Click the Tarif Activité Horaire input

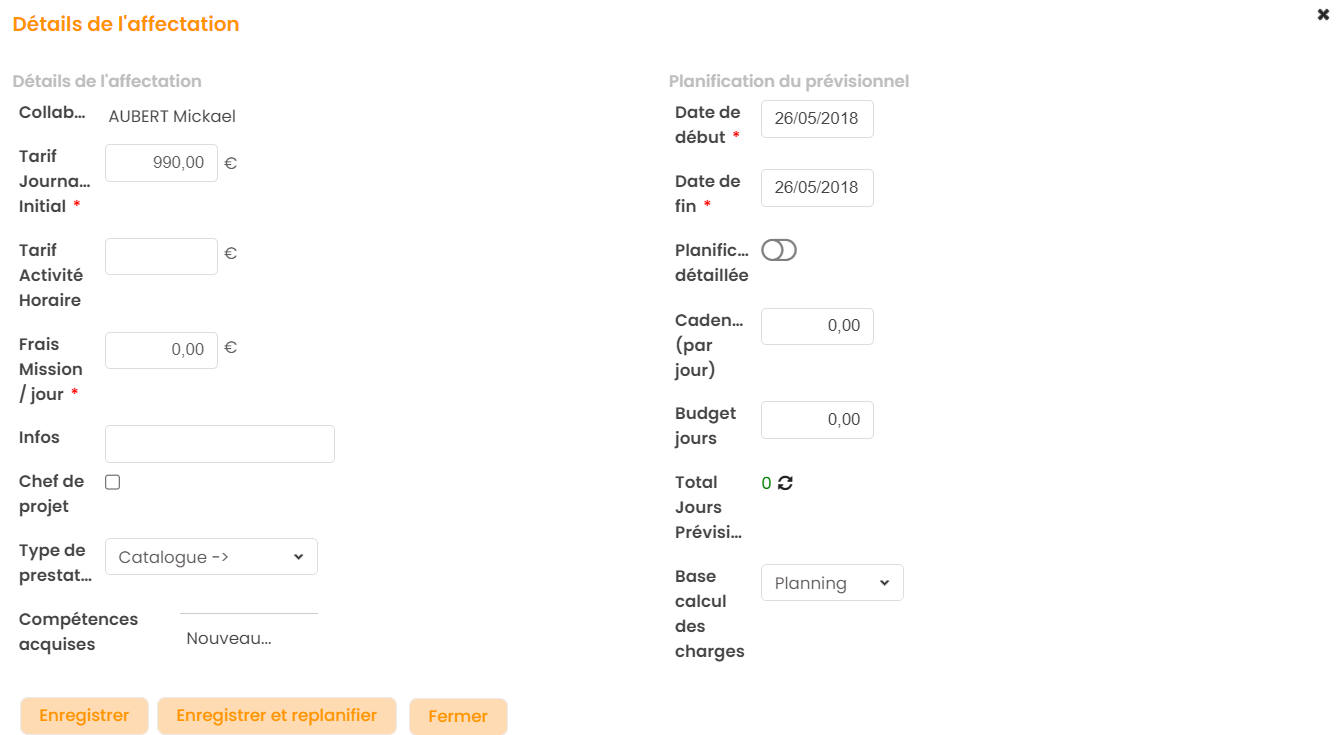click(161, 256)
